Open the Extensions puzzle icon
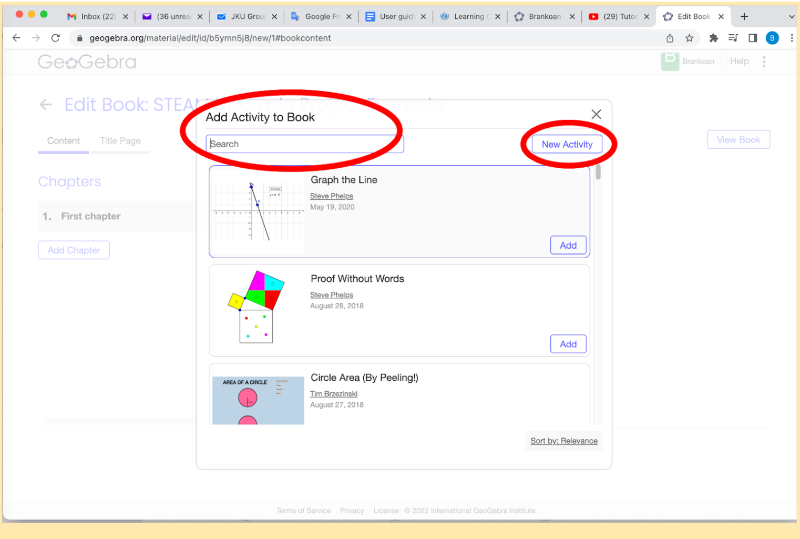Image resolution: width=800 pixels, height=539 pixels. 714,38
